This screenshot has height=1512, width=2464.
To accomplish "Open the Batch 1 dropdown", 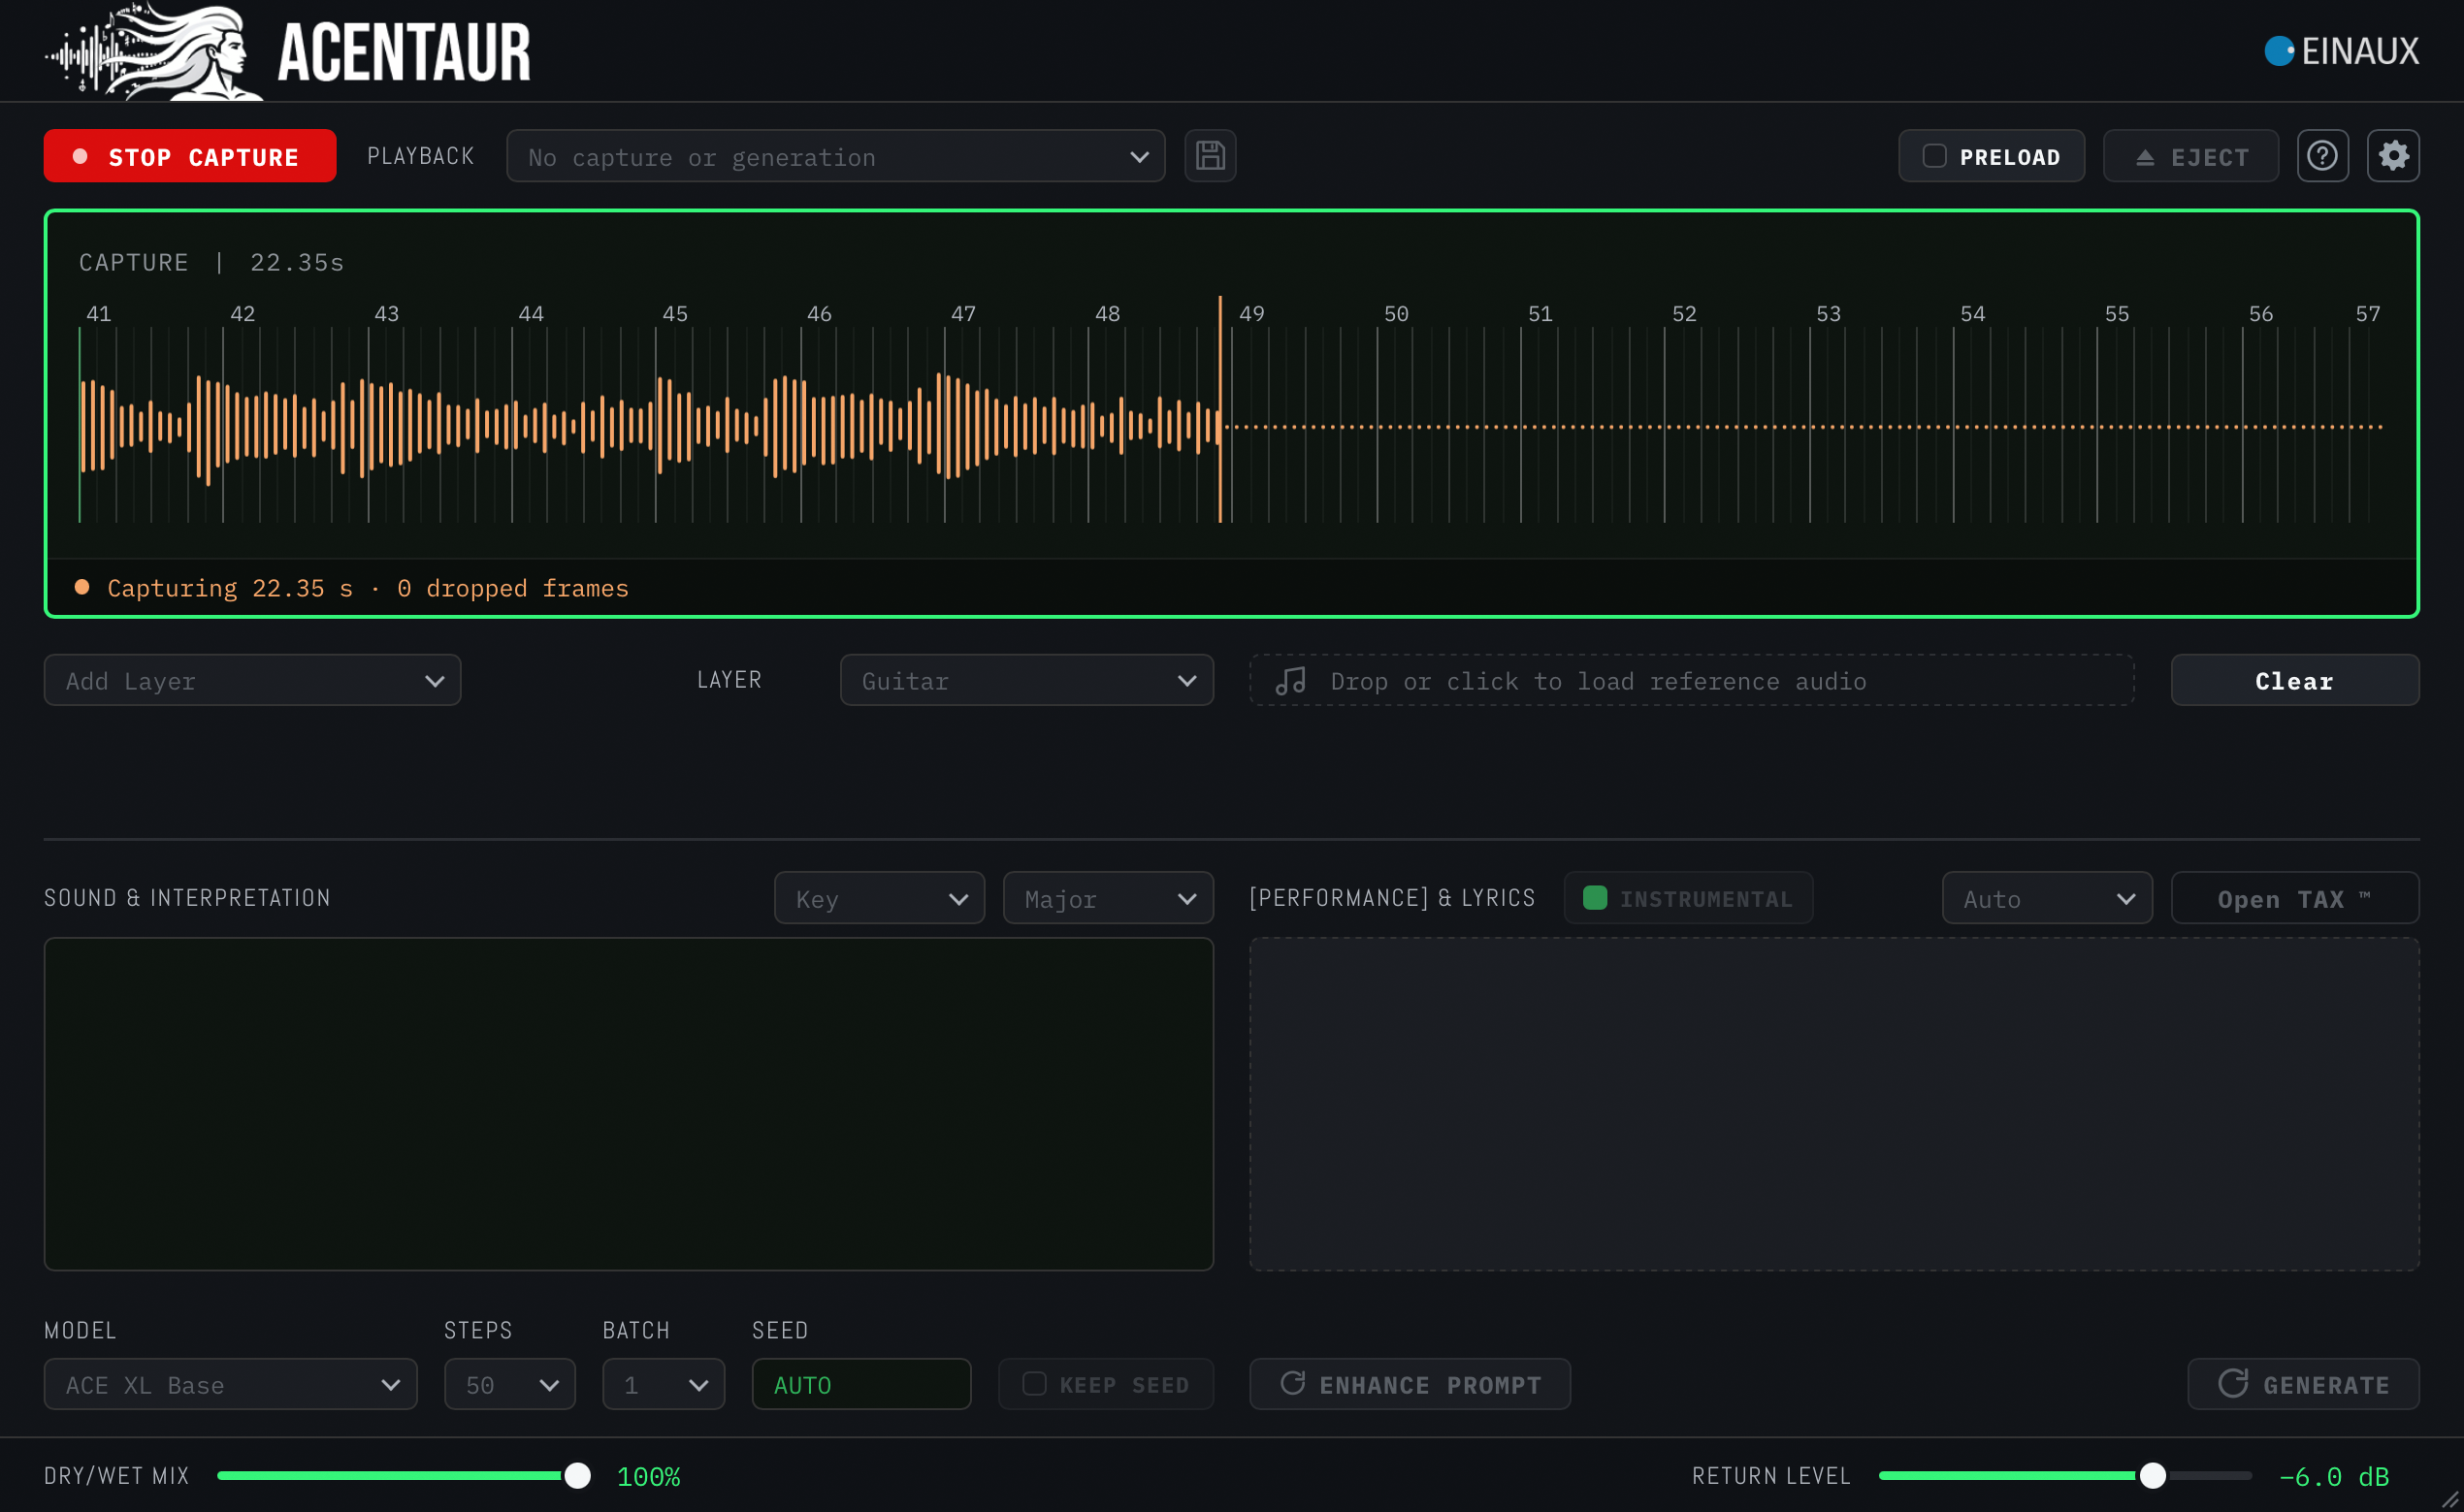I will click(664, 1384).
